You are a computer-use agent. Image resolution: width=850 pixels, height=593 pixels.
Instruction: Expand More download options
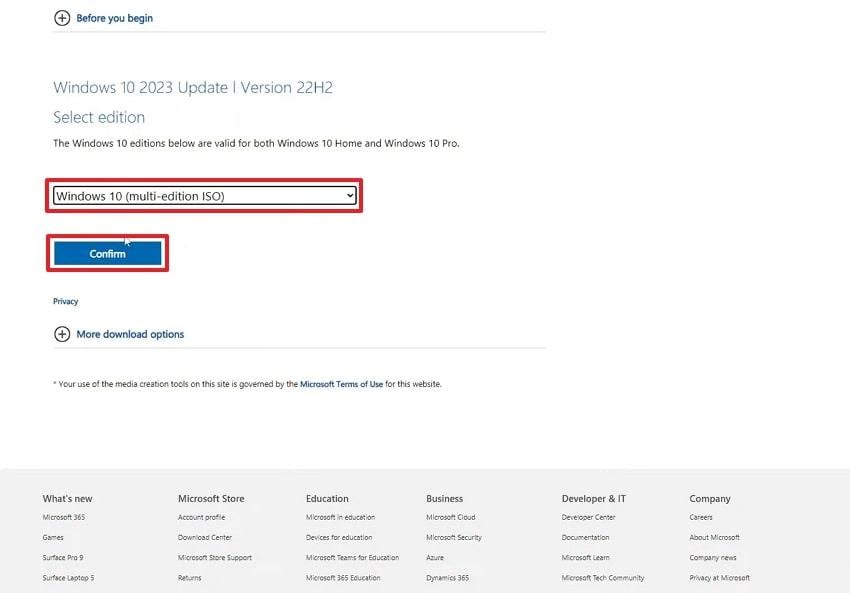coord(119,334)
